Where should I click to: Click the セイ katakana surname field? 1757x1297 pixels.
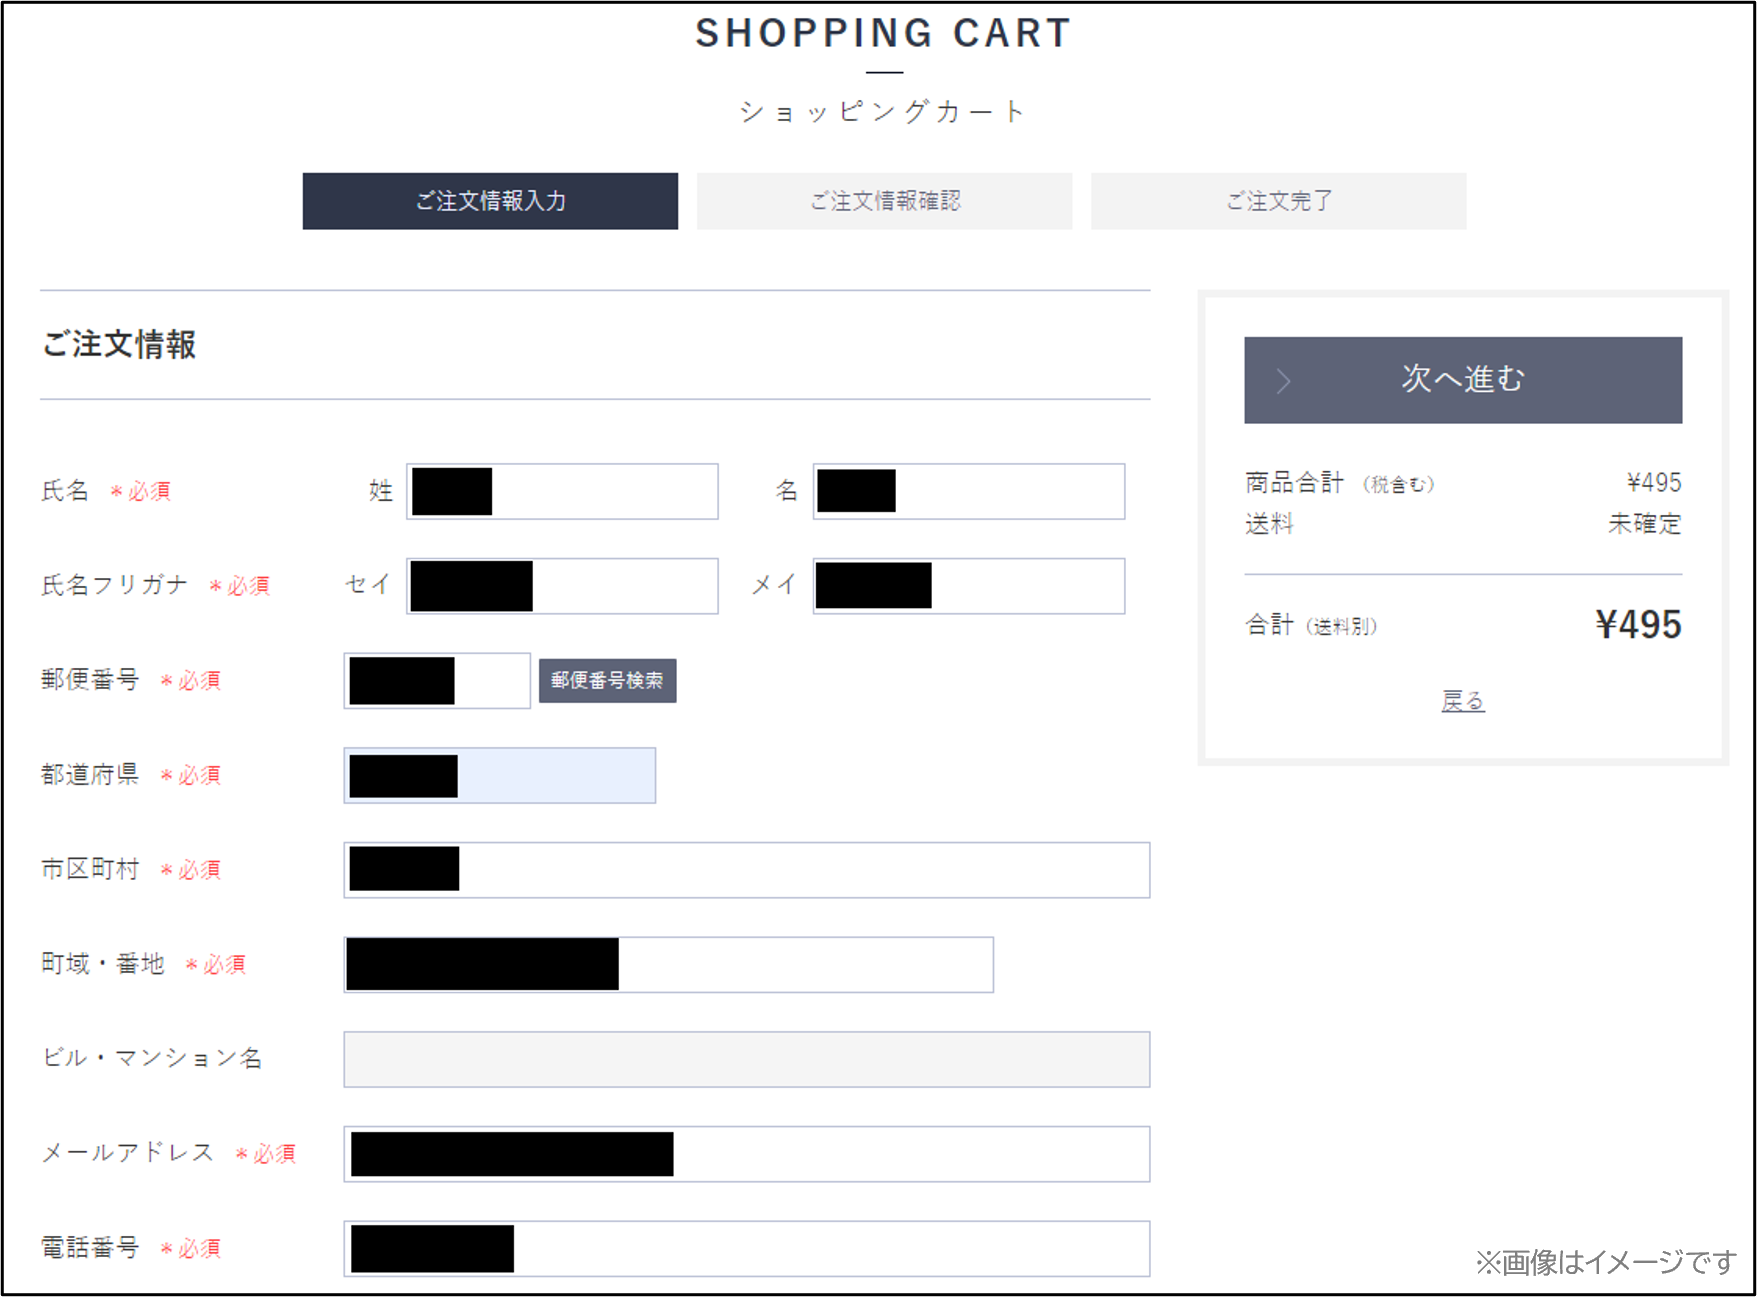(561, 585)
